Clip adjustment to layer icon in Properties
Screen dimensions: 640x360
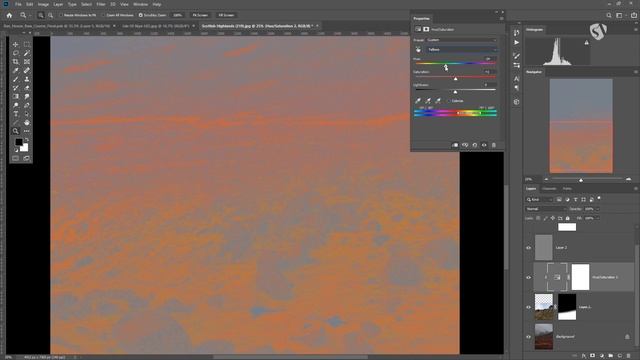point(455,145)
